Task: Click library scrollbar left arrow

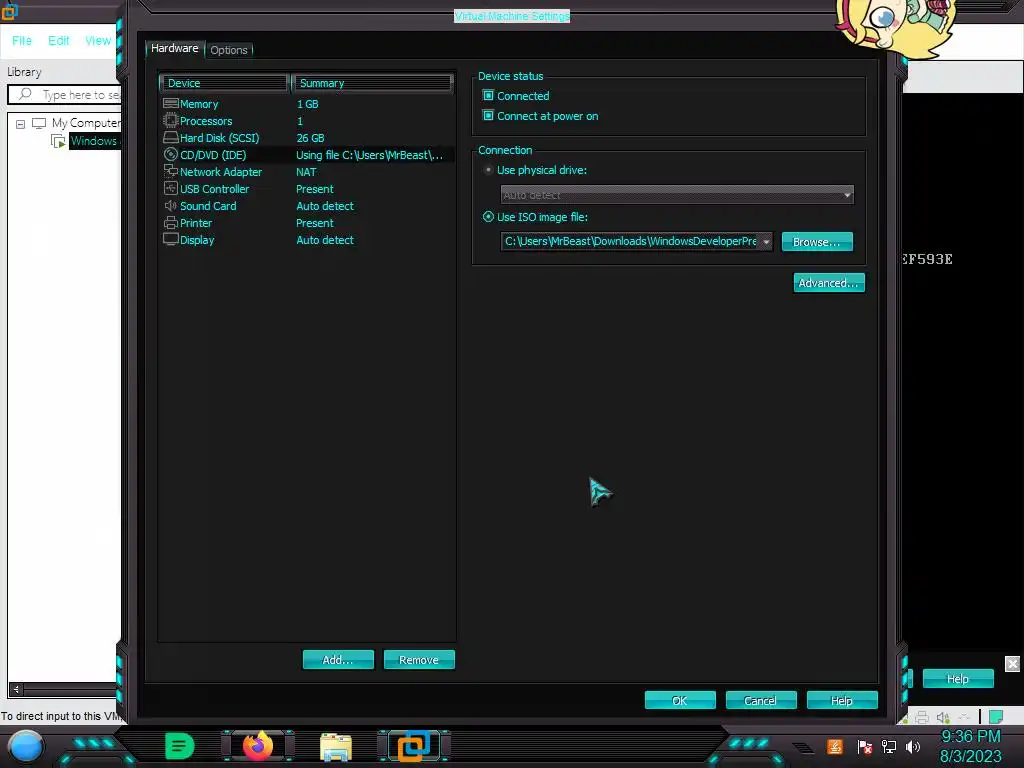Action: [x=16, y=689]
